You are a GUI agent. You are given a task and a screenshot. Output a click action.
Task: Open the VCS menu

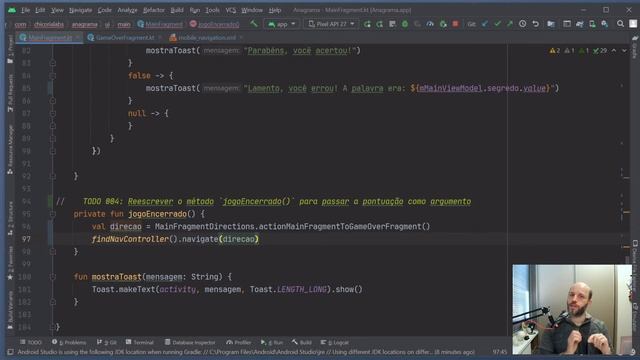point(231,10)
